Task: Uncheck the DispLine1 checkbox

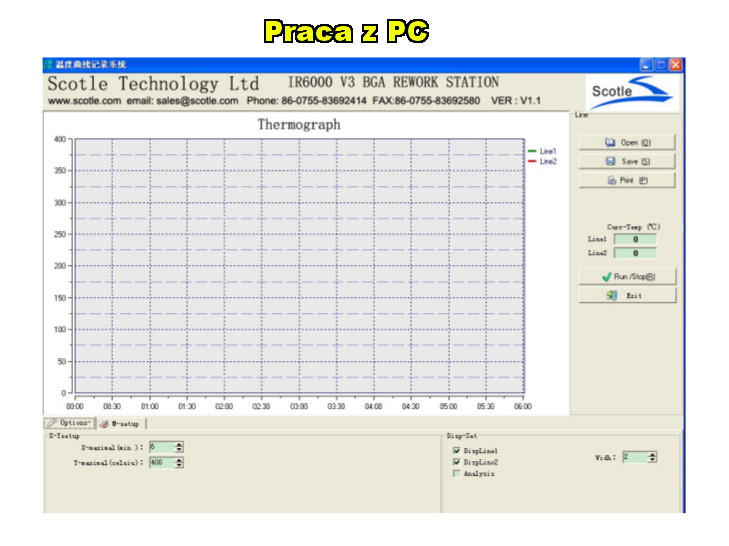Action: click(x=457, y=451)
